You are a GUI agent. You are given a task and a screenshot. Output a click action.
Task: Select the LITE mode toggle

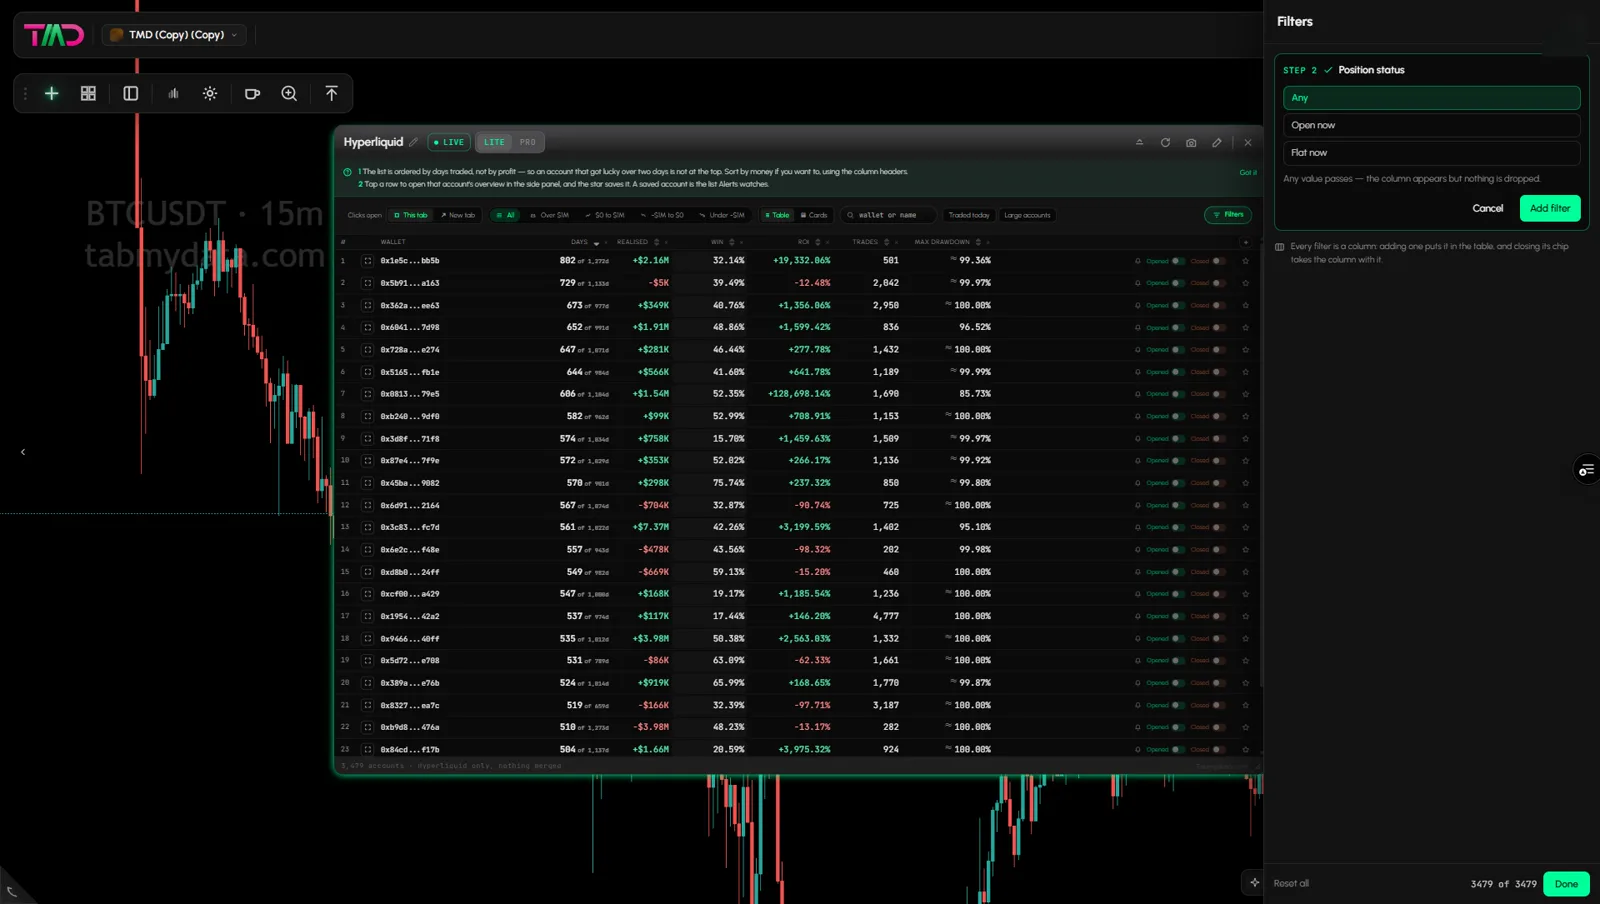[494, 142]
